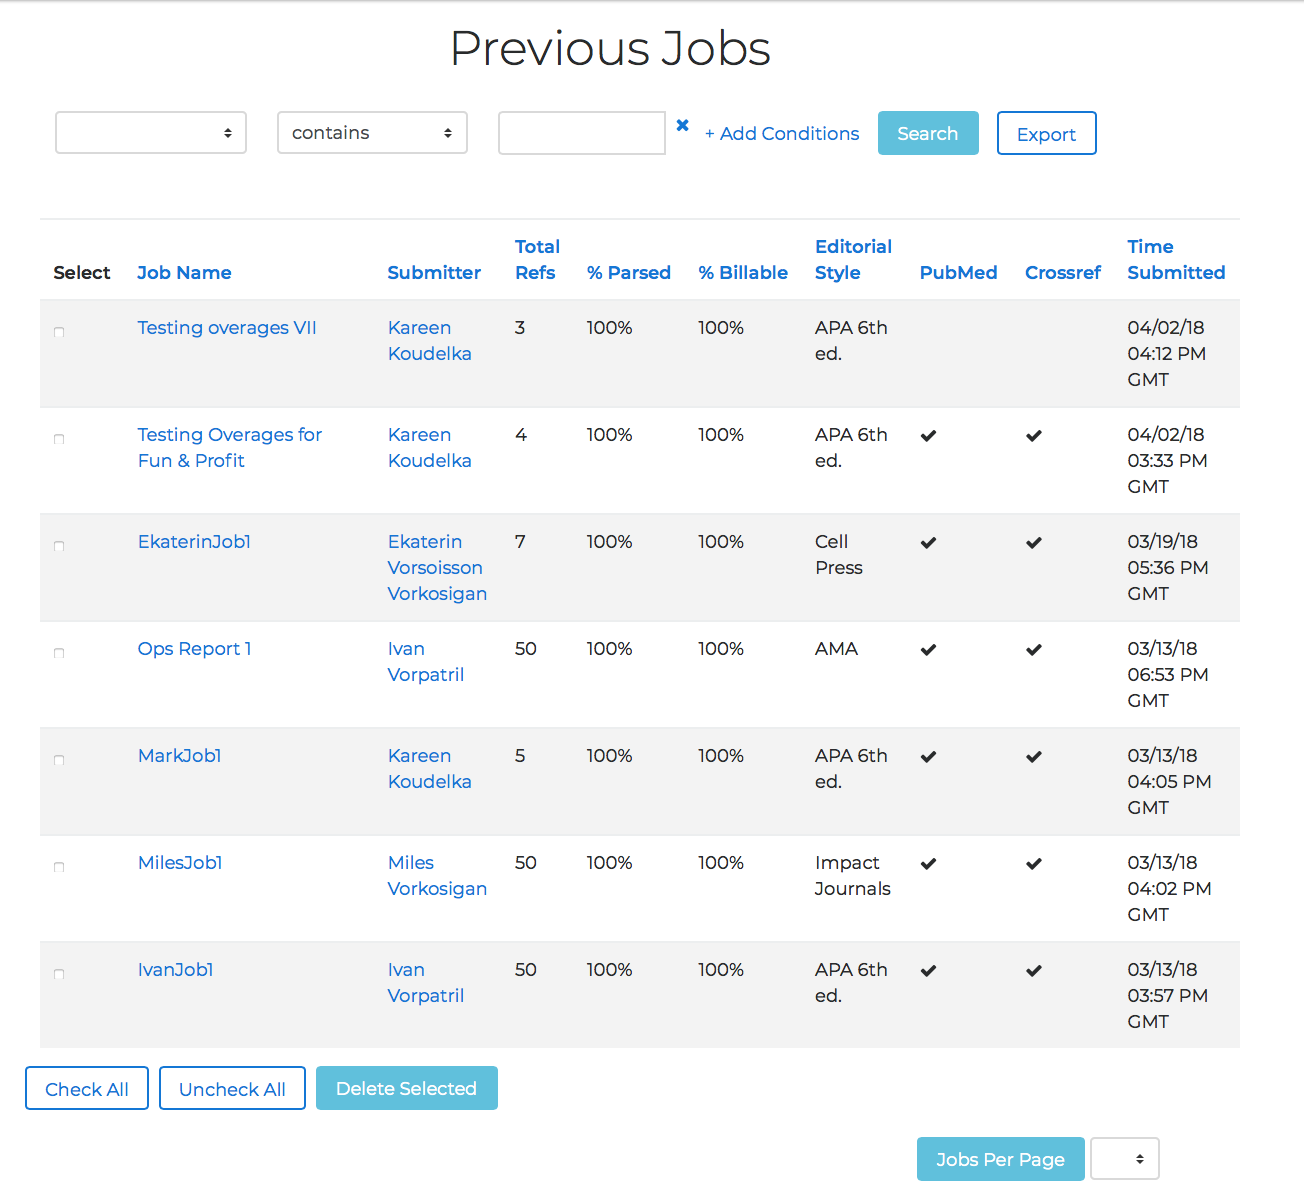
Task: Select the Testing Overages for Fun & Profit checkbox
Action: (59, 439)
